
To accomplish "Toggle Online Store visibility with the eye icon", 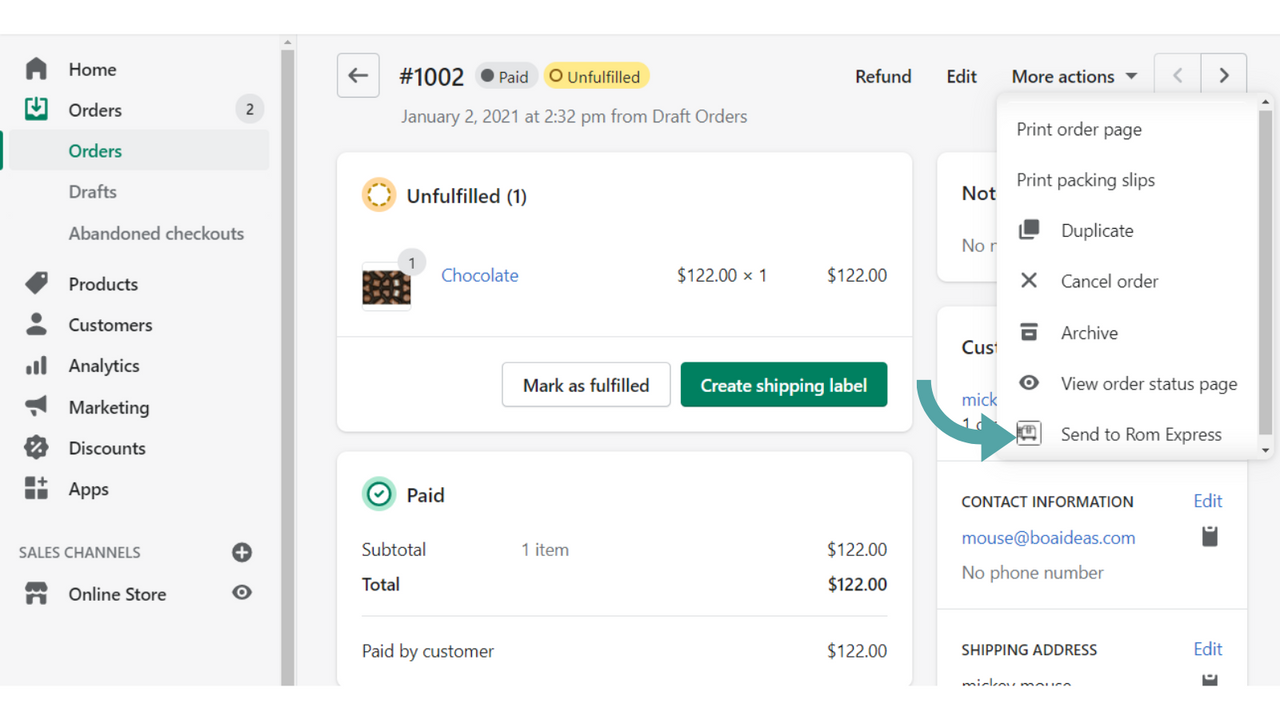I will [x=241, y=593].
